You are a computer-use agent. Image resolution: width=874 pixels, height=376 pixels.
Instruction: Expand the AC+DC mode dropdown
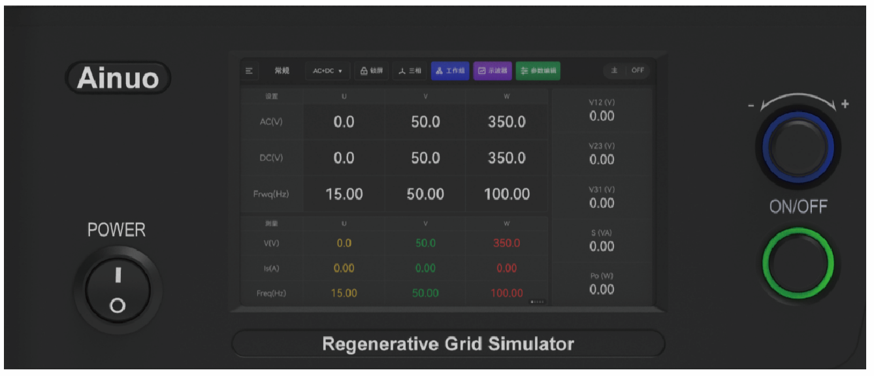(x=327, y=71)
